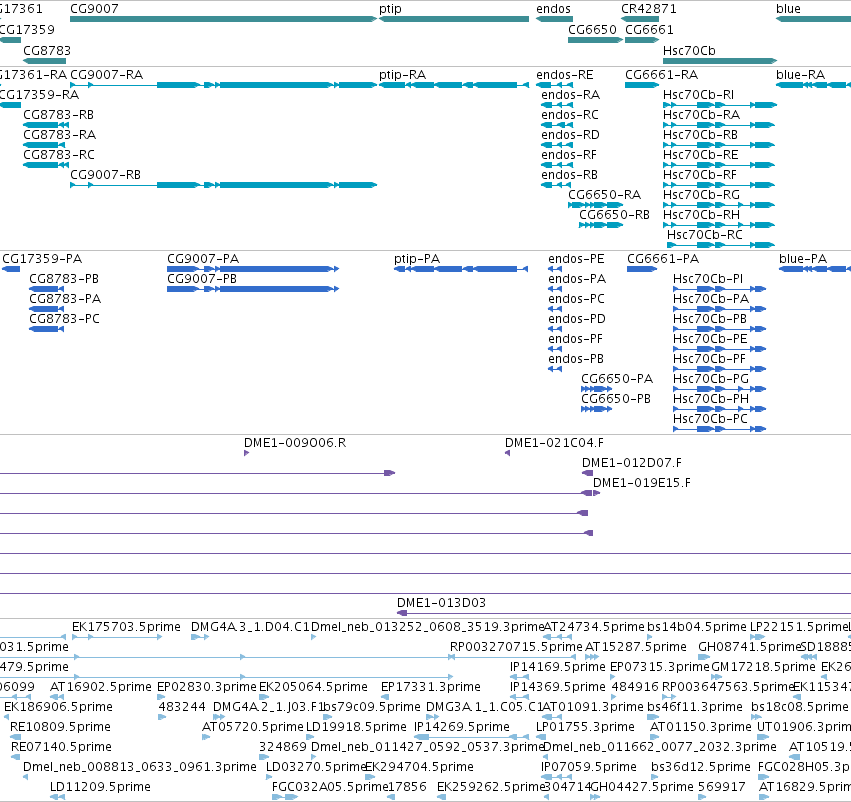Screen dimensions: 851x802
Task: Select the CG6650-PA protein label
Action: (x=617, y=378)
